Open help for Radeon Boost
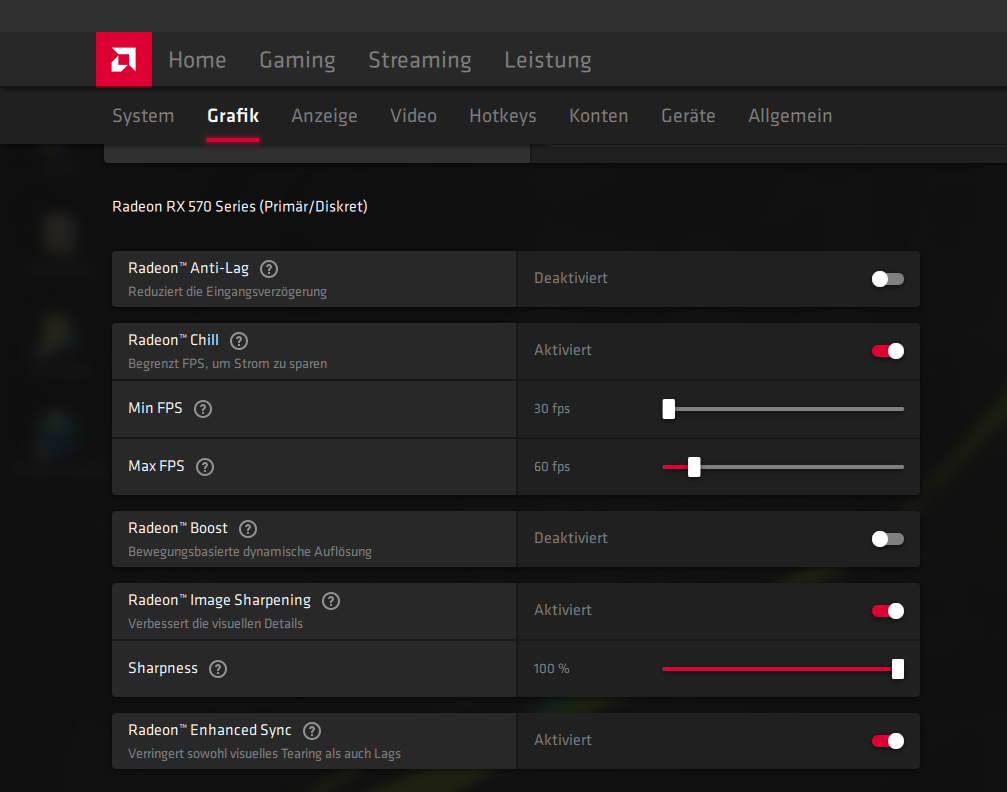 point(248,529)
